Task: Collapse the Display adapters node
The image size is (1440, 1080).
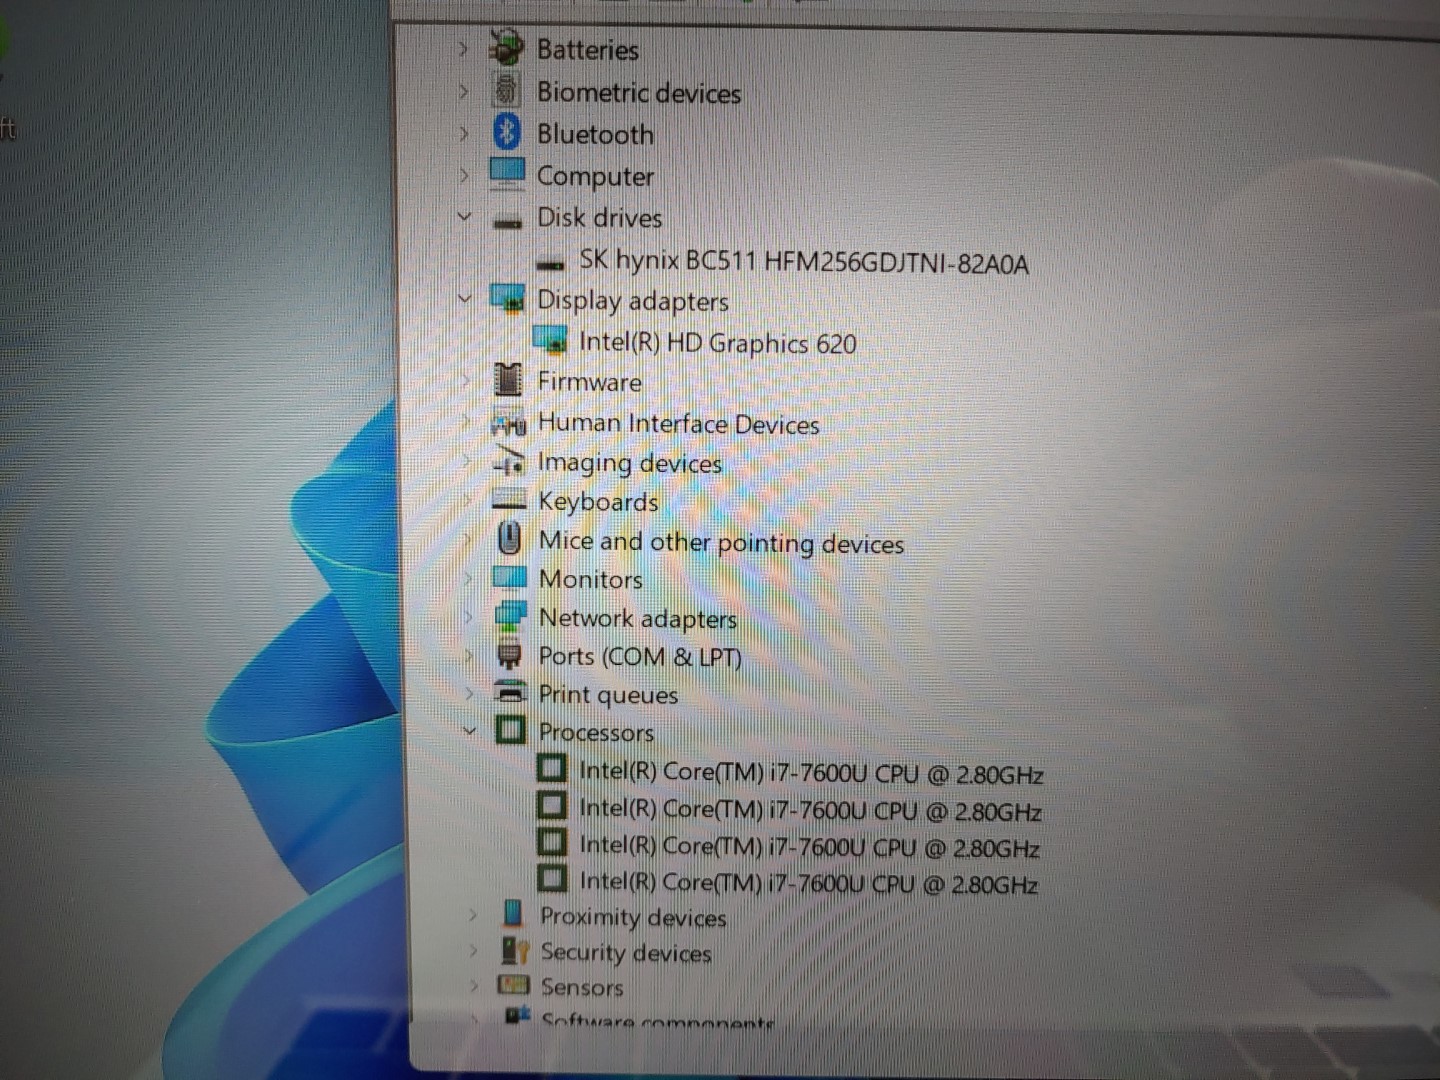Action: (x=464, y=298)
